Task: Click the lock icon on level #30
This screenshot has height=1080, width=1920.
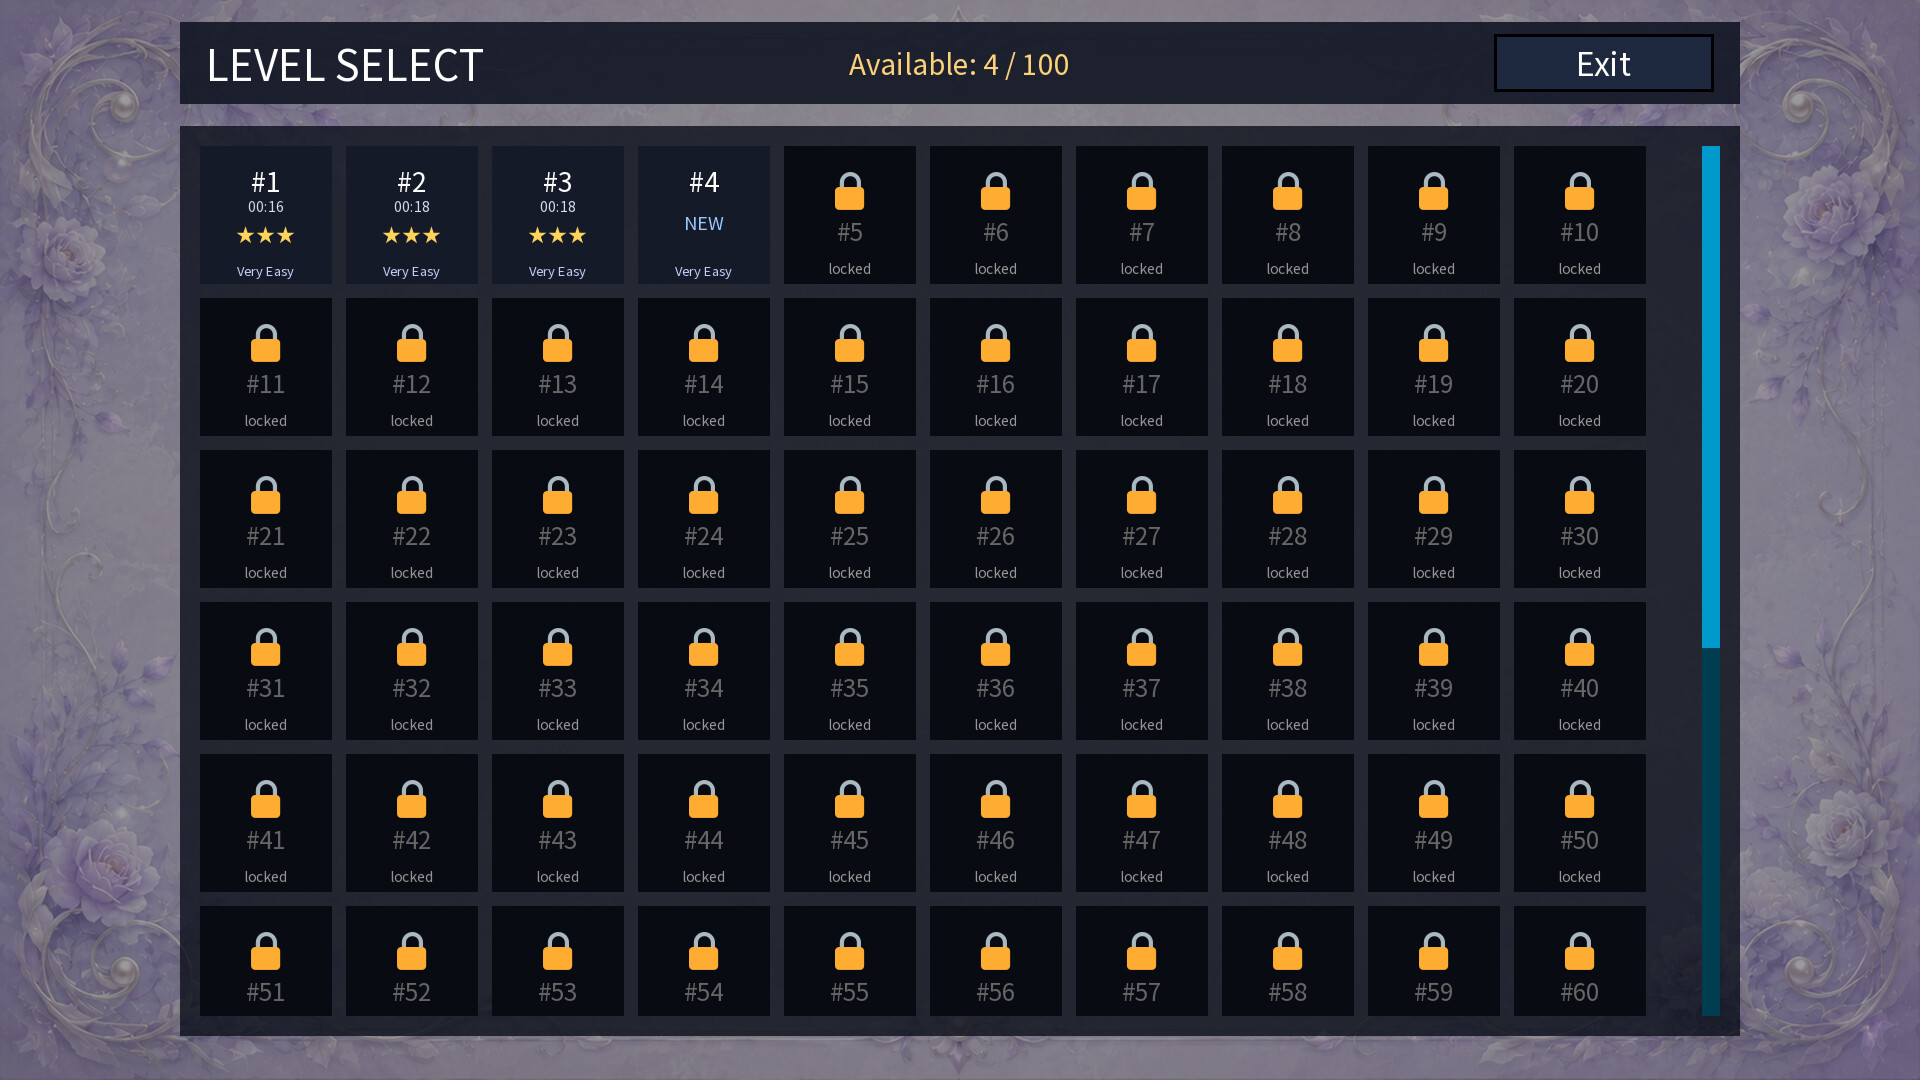Action: point(1580,495)
